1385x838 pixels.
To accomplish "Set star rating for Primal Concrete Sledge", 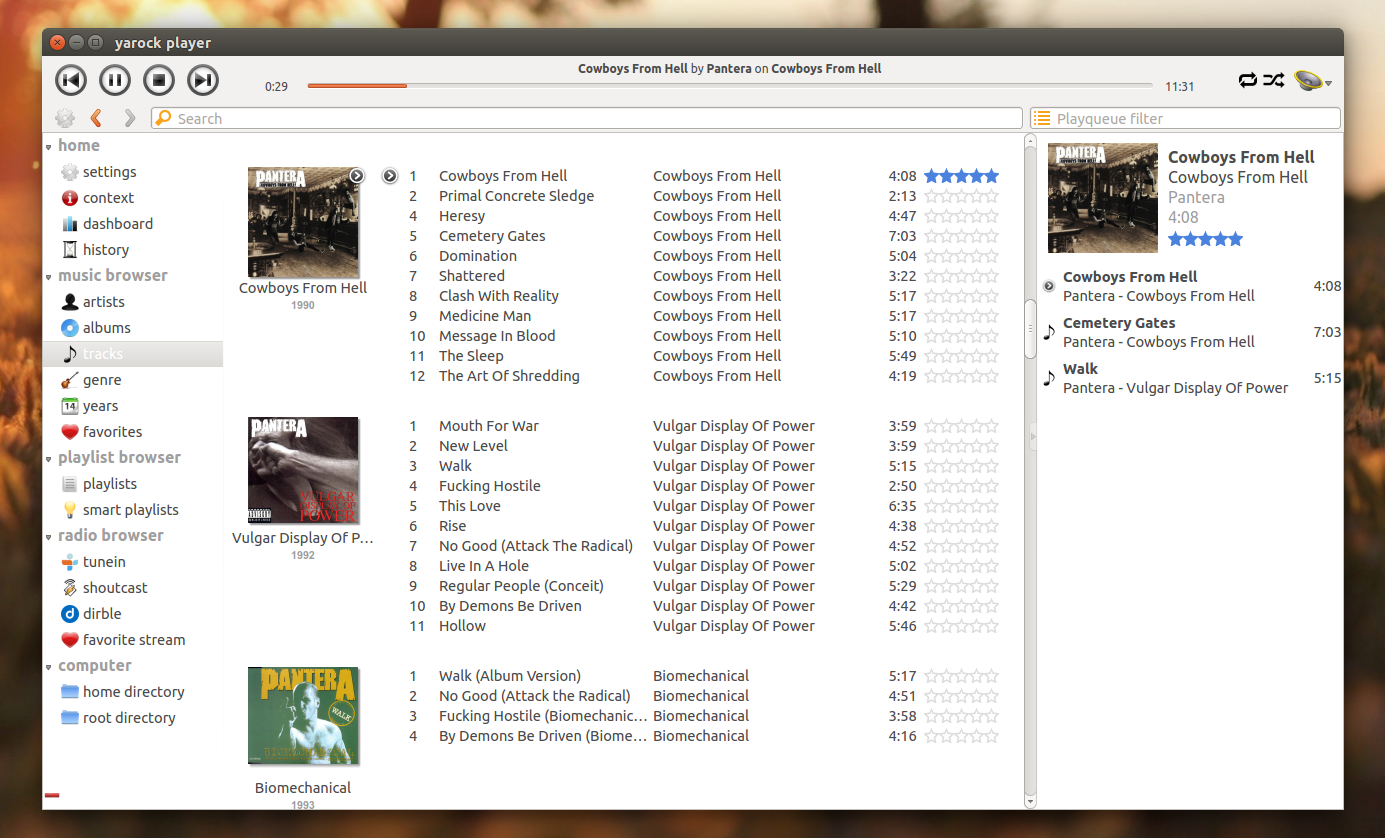I will point(961,196).
